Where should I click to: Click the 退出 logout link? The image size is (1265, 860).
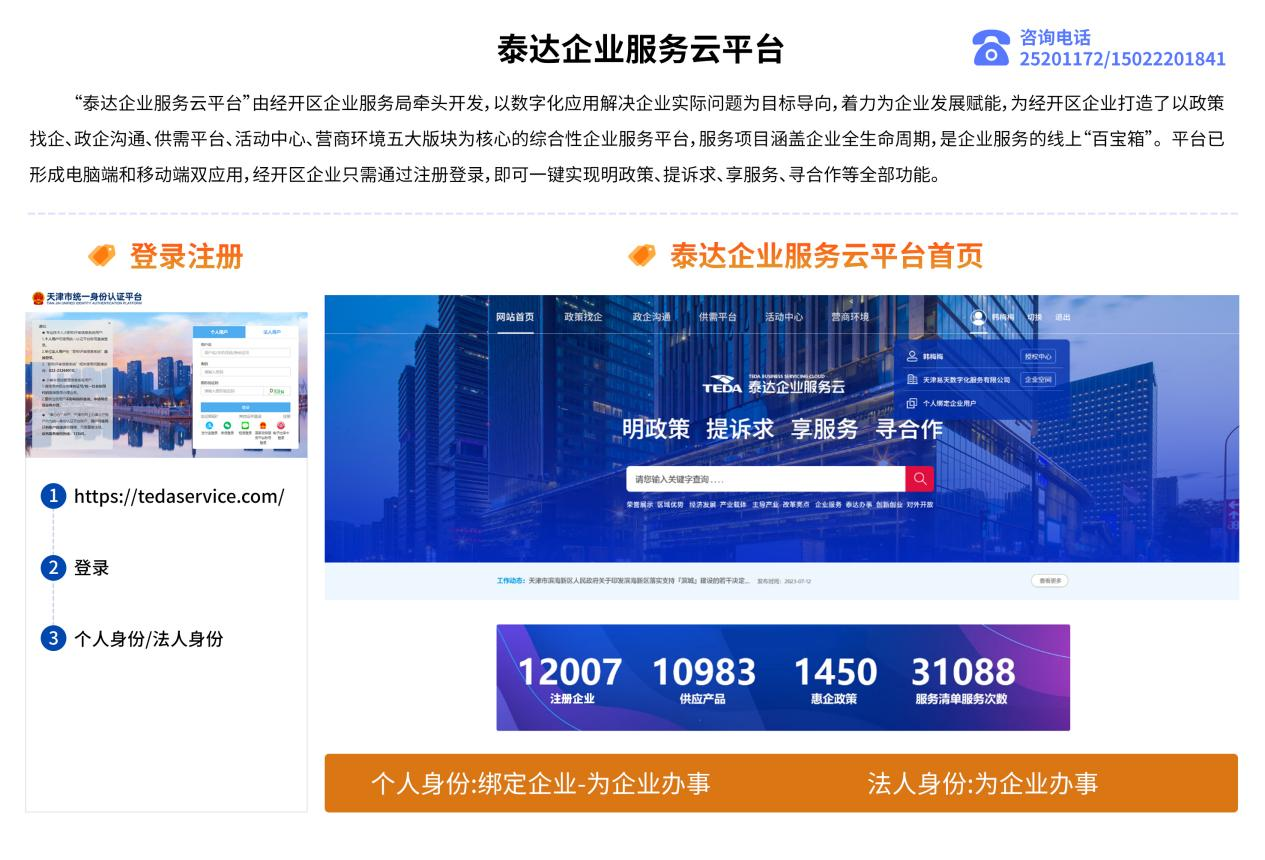pyautogui.click(x=1062, y=317)
